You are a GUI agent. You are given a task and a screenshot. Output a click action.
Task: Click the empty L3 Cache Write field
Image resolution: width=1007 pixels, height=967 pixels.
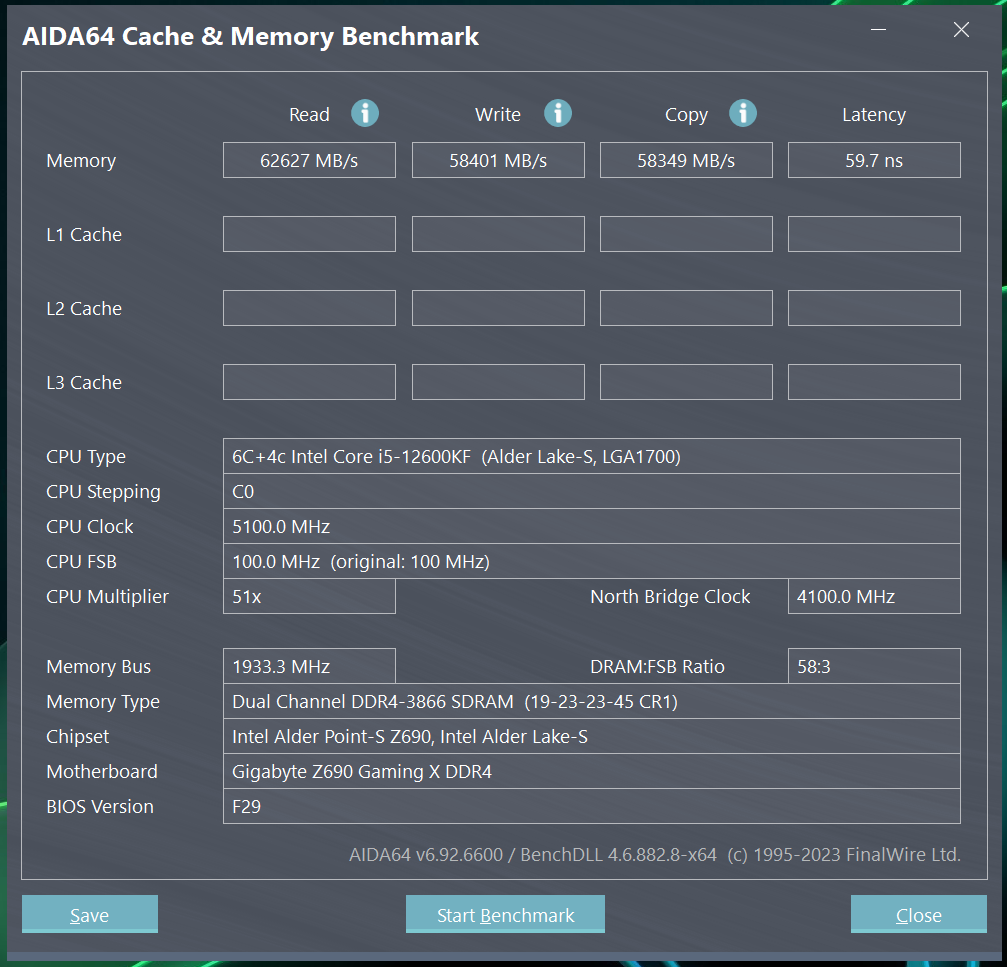[x=498, y=382]
